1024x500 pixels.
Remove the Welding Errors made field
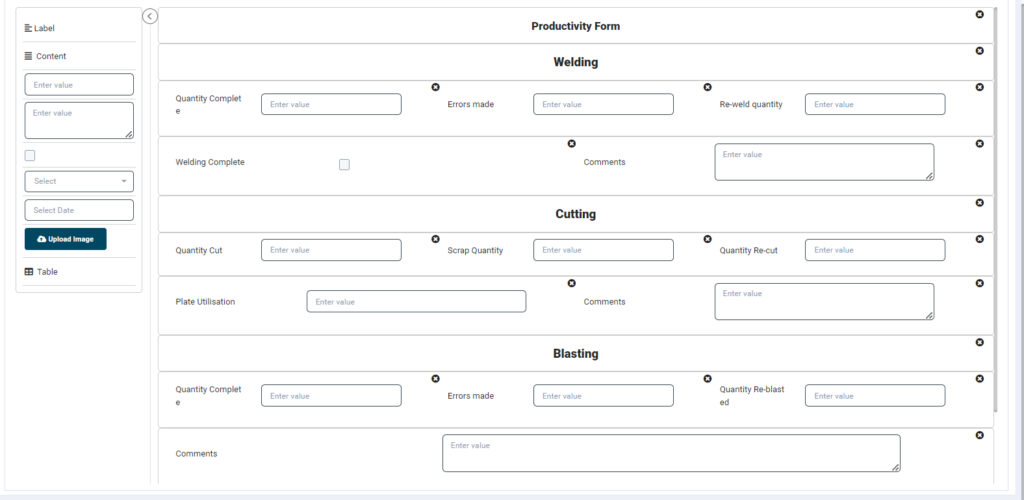(x=707, y=87)
